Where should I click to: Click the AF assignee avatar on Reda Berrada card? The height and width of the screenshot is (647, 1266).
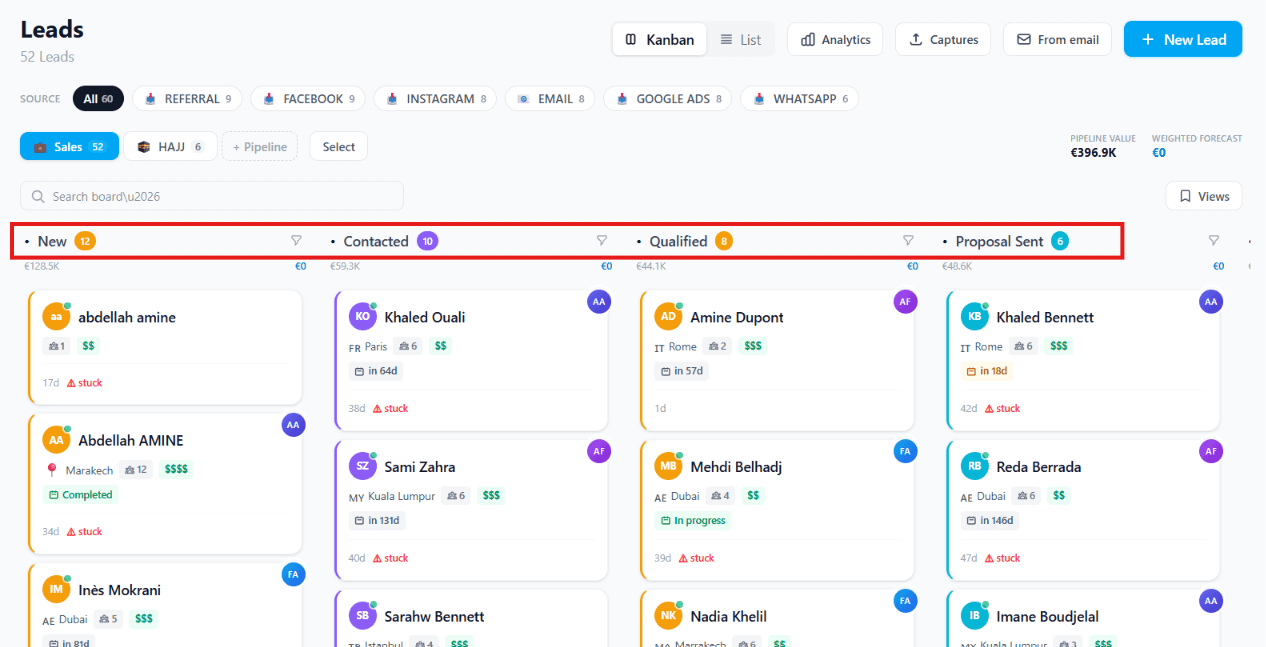tap(1211, 451)
